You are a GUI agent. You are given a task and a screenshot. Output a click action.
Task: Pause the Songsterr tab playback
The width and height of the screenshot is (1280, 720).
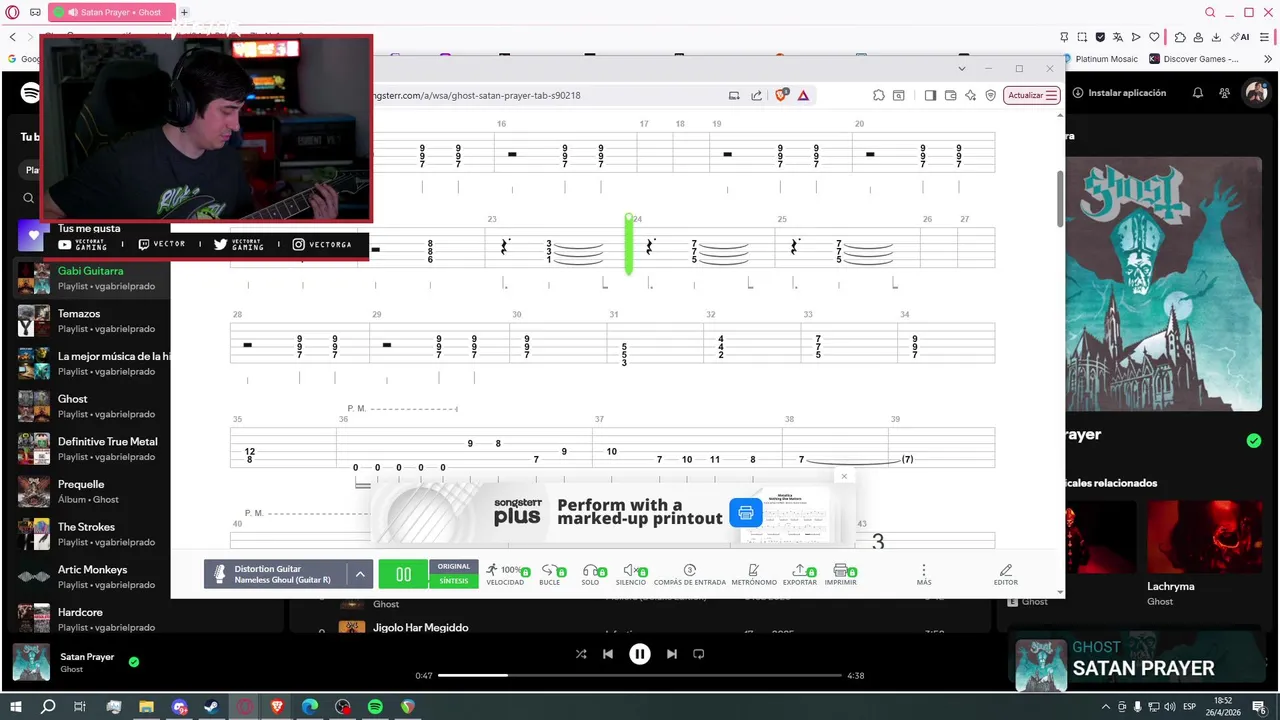403,574
